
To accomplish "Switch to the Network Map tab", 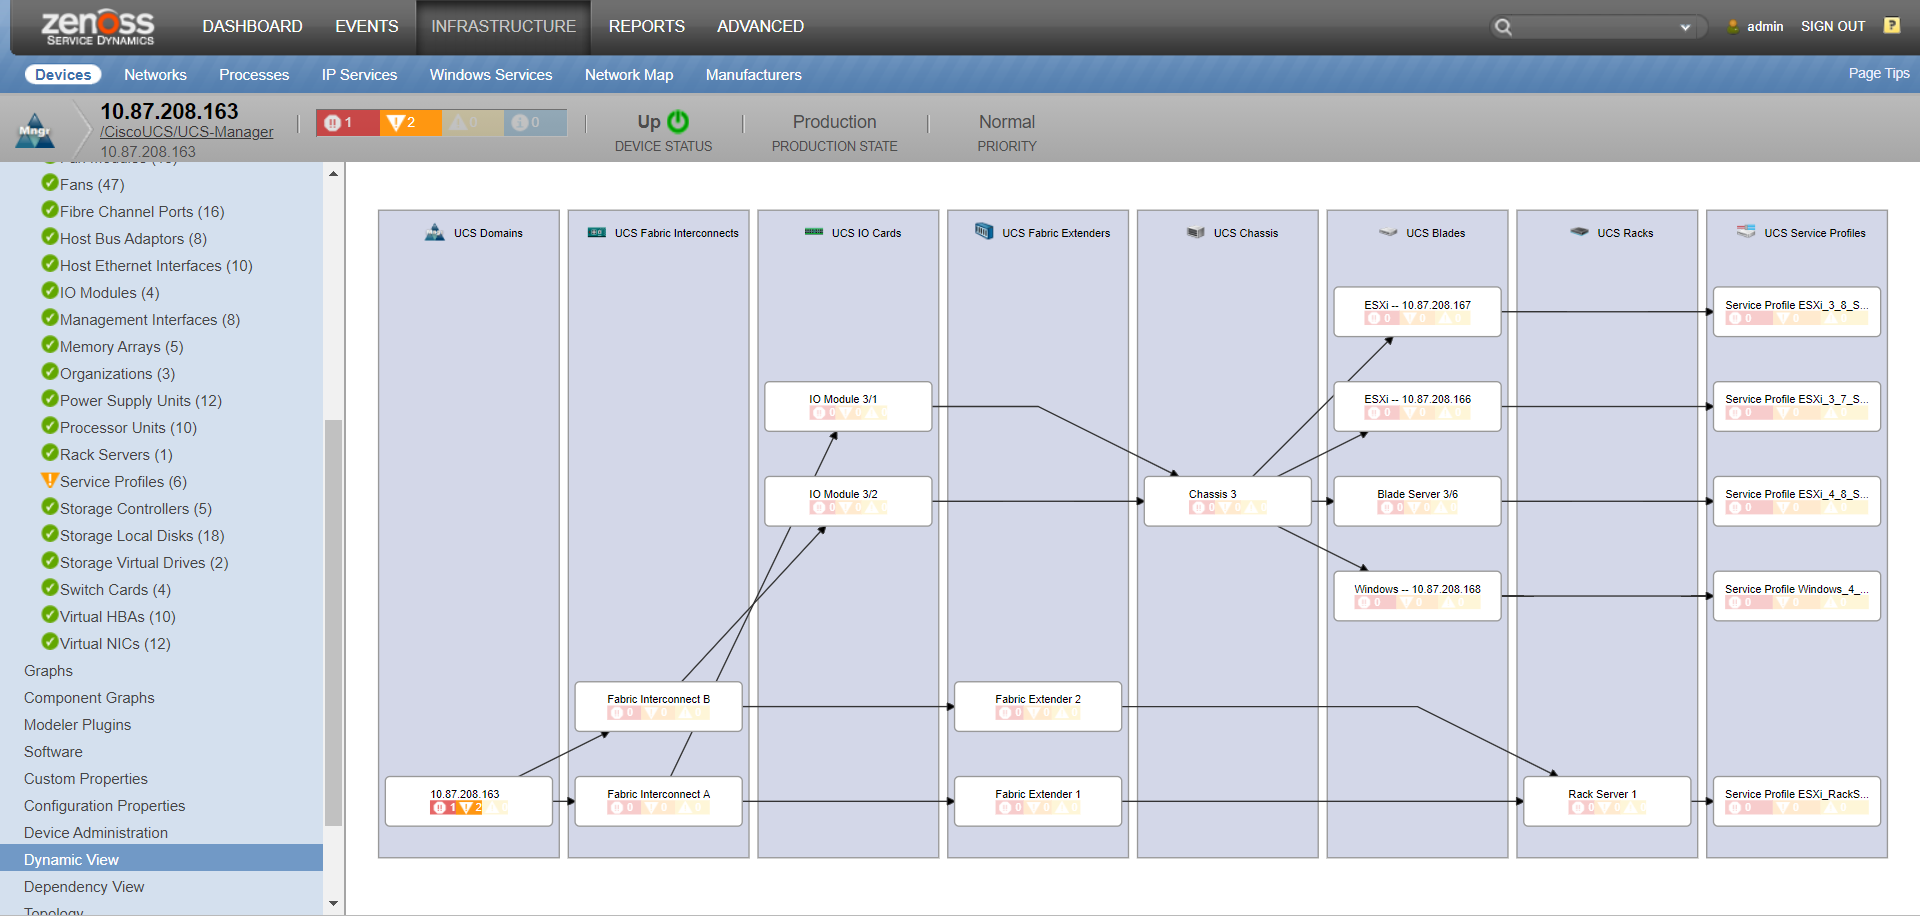I will click(629, 75).
